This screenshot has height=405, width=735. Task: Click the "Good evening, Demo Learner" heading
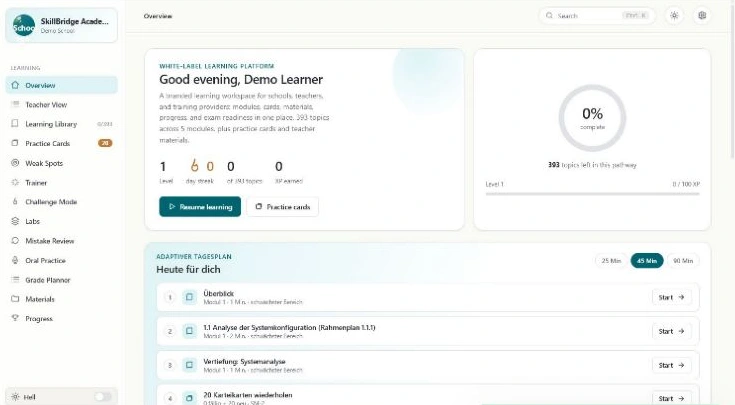coord(241,79)
